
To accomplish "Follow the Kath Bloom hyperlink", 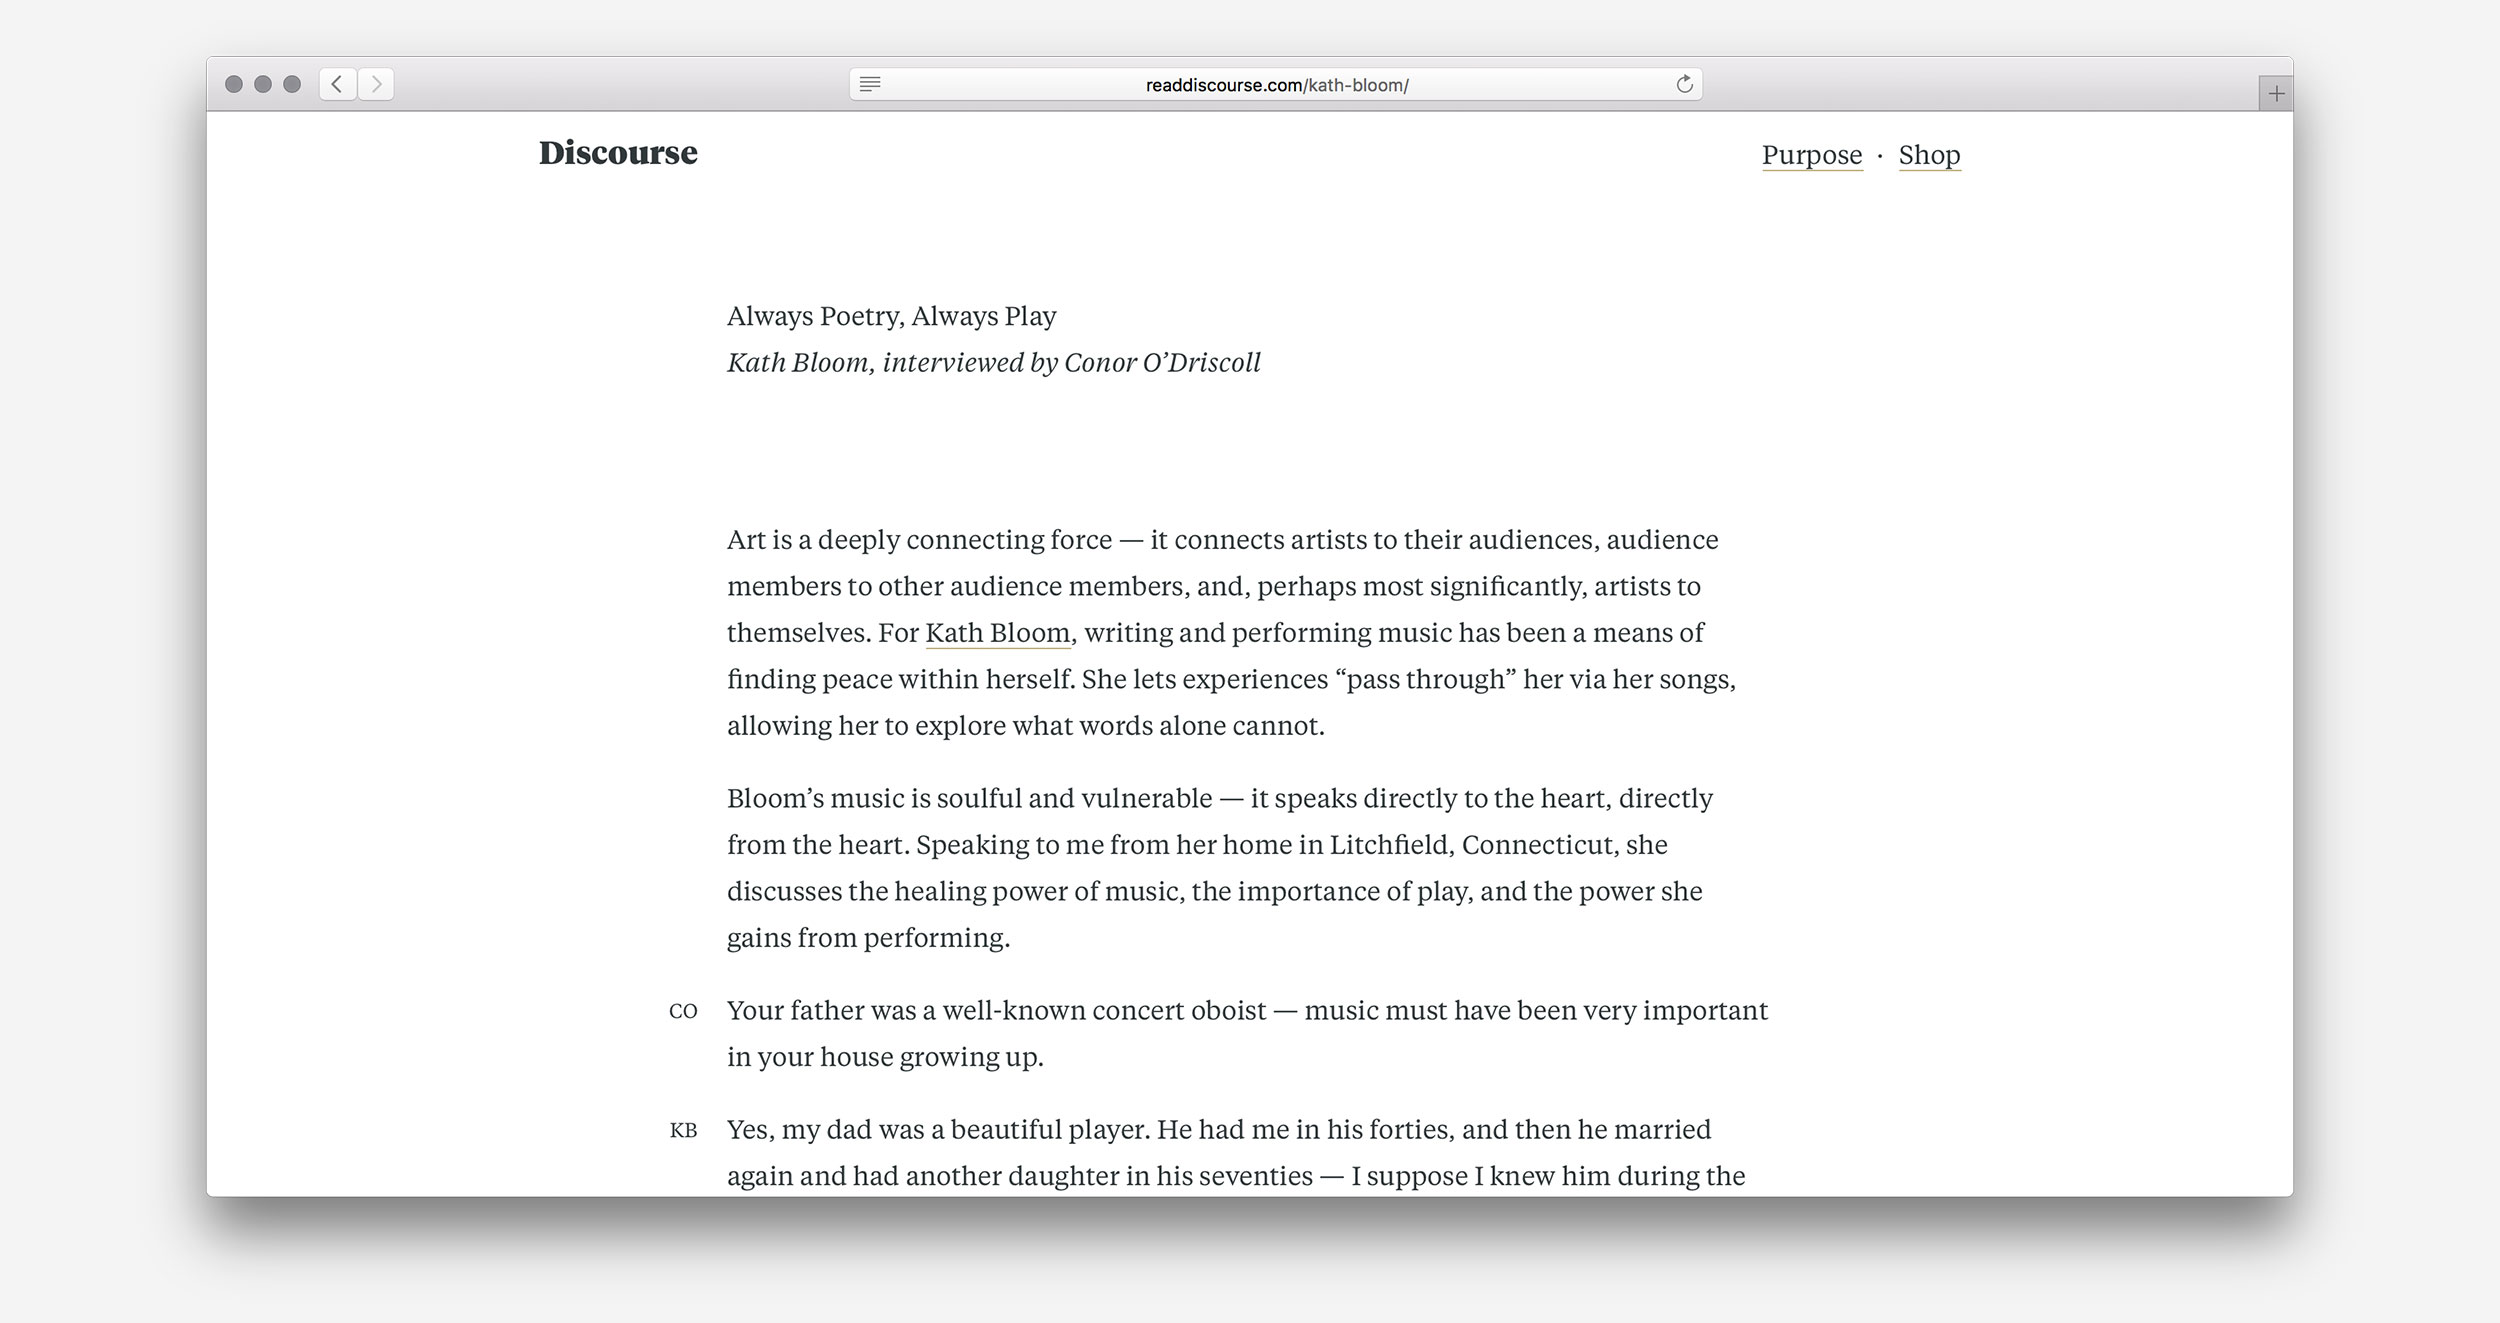I will (997, 633).
